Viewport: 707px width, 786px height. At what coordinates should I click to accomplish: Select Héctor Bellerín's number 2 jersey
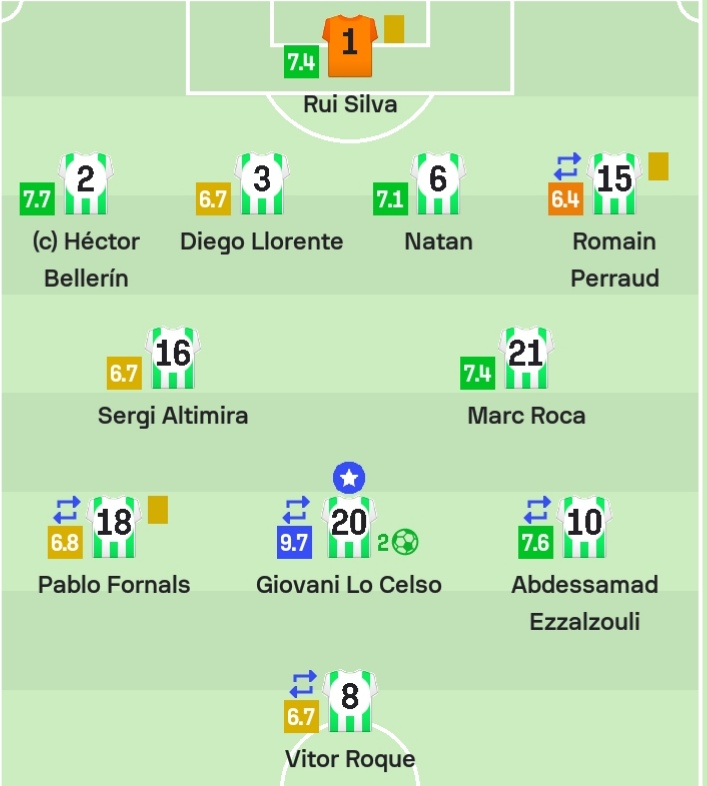click(86, 183)
